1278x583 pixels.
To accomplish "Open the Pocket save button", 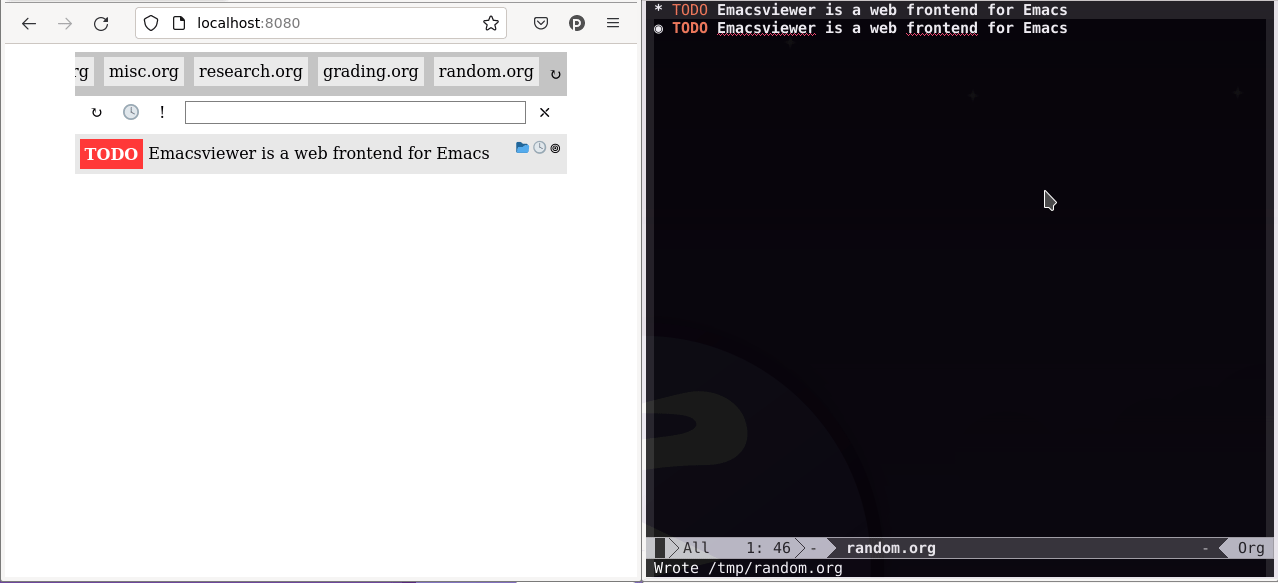I will tap(540, 23).
